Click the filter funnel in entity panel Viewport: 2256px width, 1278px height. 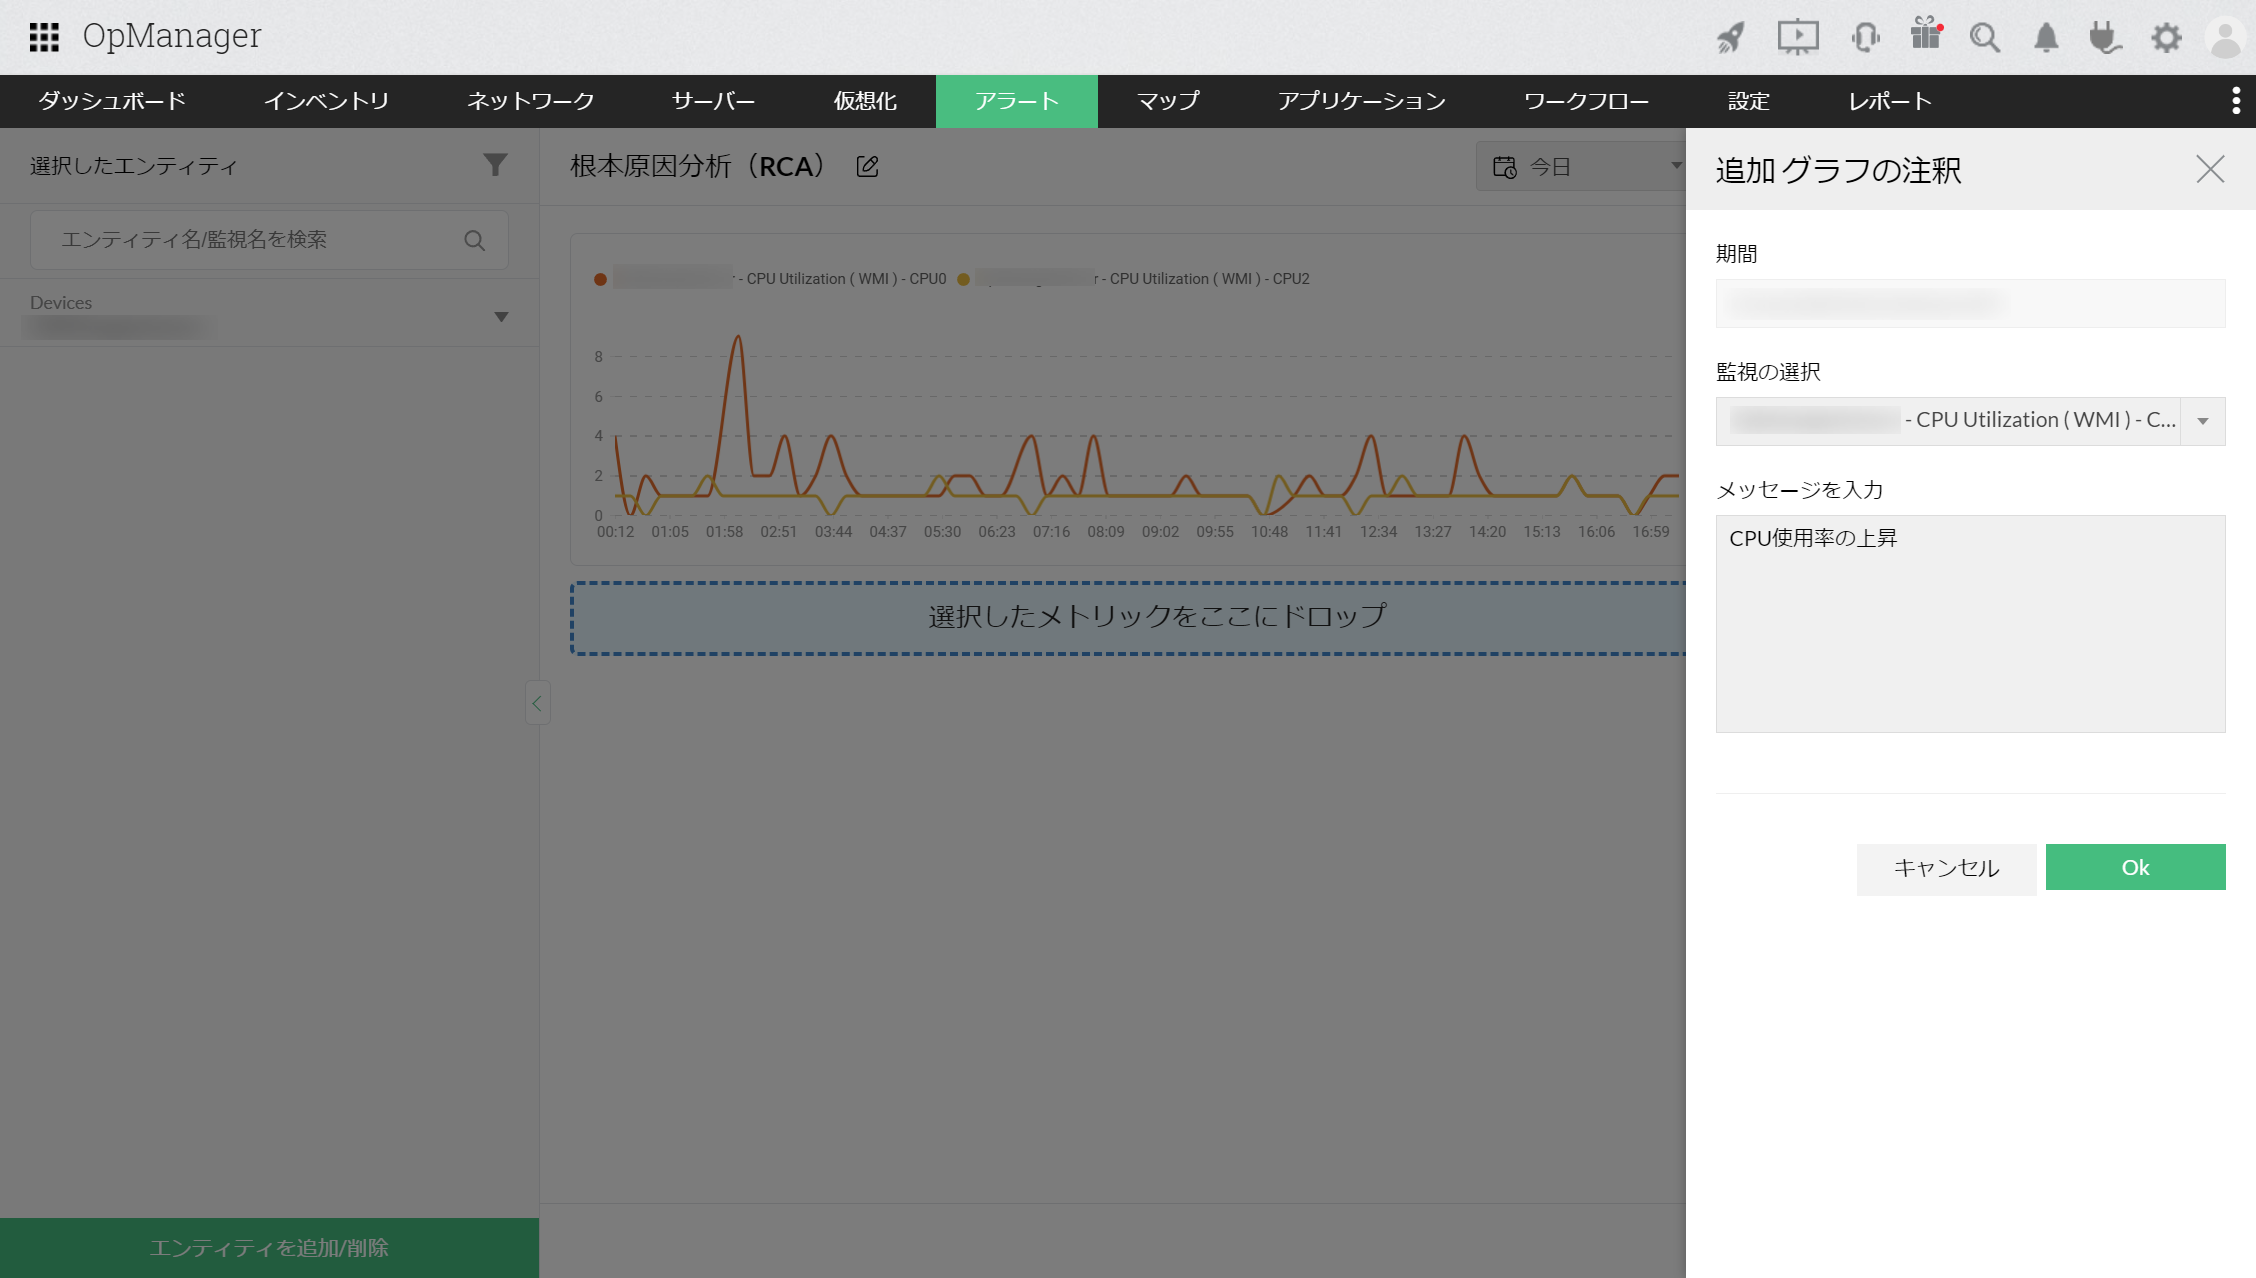tap(495, 165)
